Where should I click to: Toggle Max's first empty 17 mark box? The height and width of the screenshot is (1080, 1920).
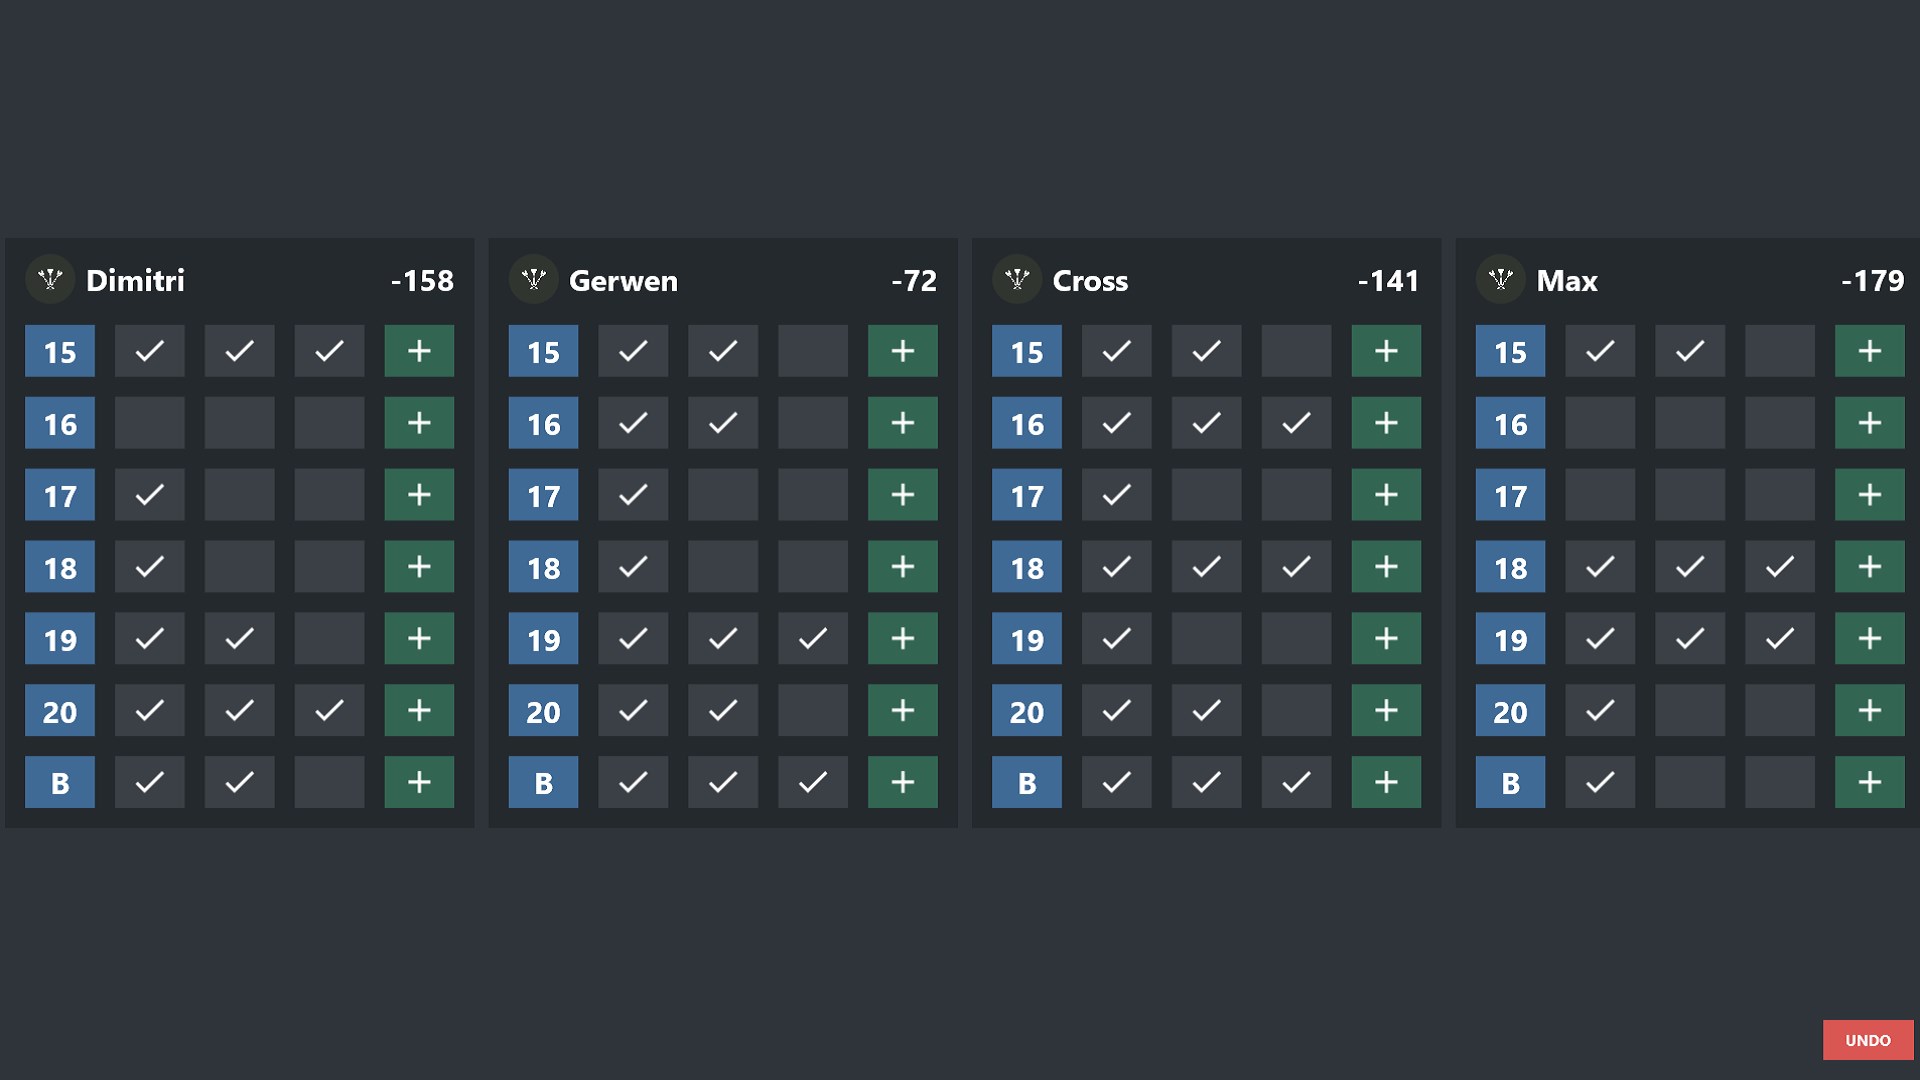click(1600, 495)
